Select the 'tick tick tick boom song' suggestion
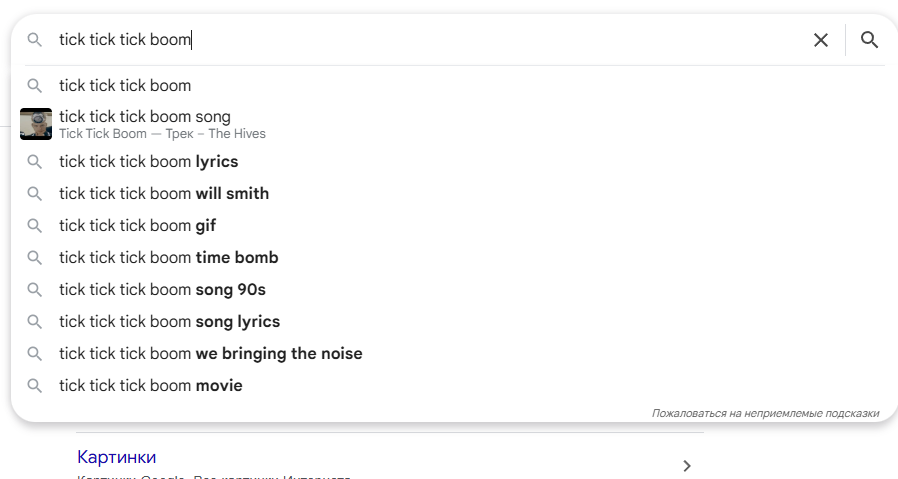Viewport: 898px width, 479px height. point(145,117)
